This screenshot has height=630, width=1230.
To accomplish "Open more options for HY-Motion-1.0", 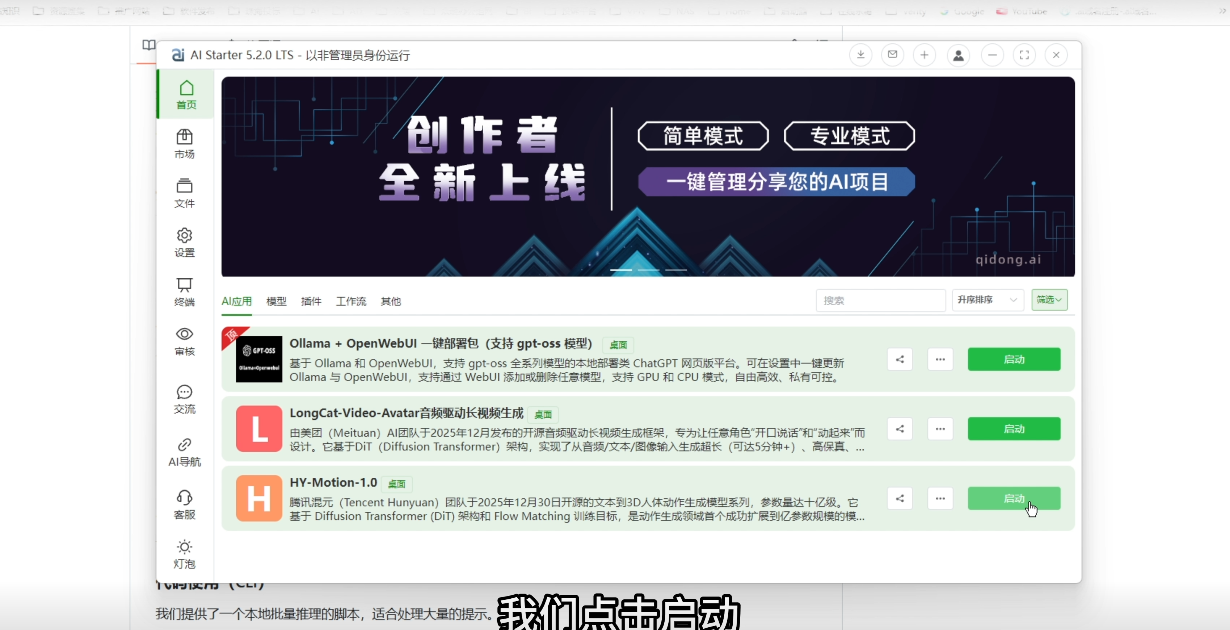I will [940, 498].
